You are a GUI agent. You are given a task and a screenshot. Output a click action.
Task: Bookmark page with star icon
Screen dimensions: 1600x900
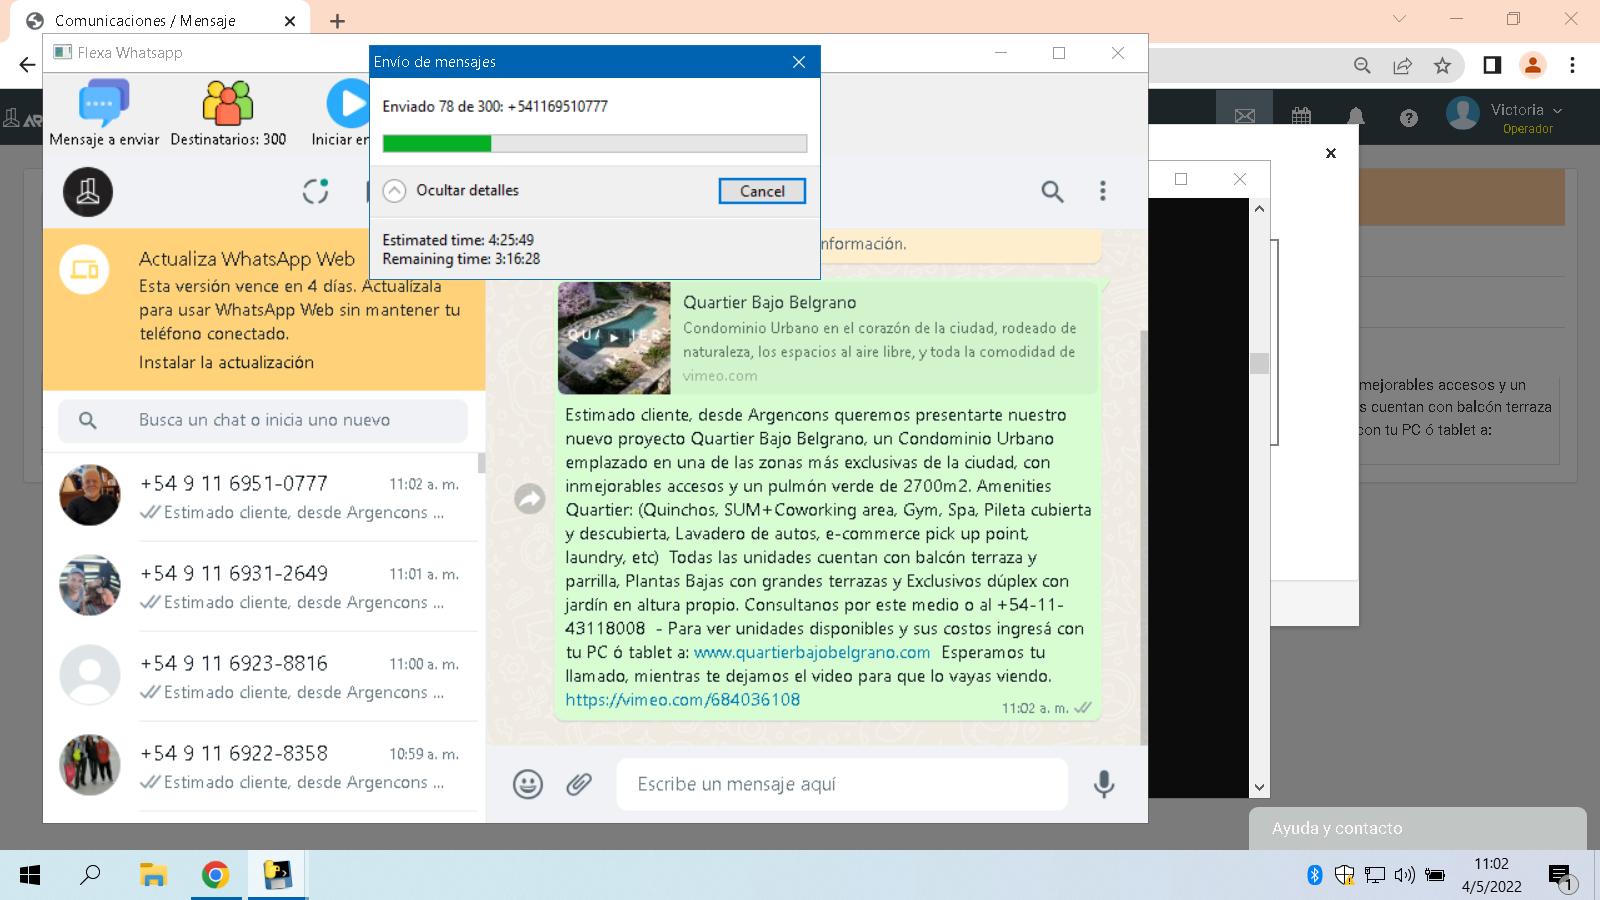click(x=1442, y=65)
